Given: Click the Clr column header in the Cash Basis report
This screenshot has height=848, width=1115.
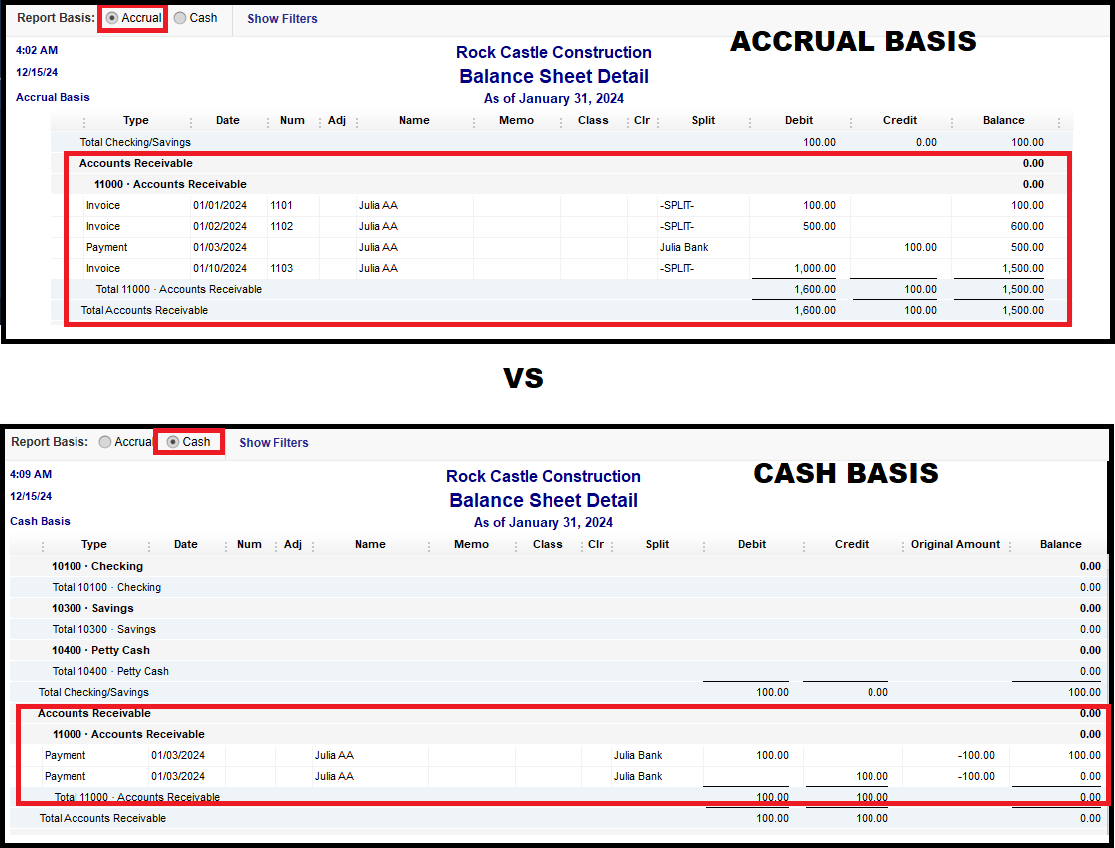Looking at the screenshot, I should click(x=596, y=544).
